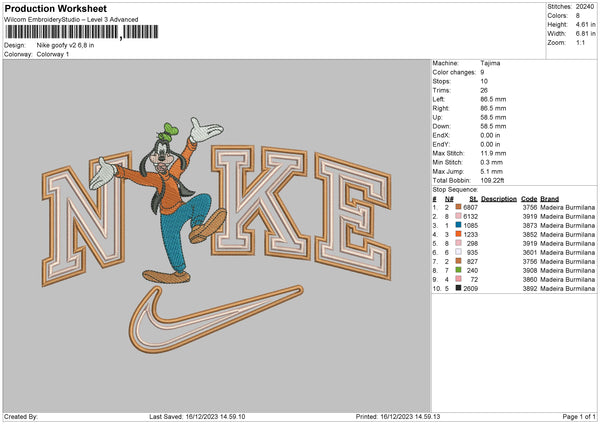Image resolution: width=600 pixels, height=424 pixels.
Task: Click the Color changes value '9'
Action: (x=482, y=72)
